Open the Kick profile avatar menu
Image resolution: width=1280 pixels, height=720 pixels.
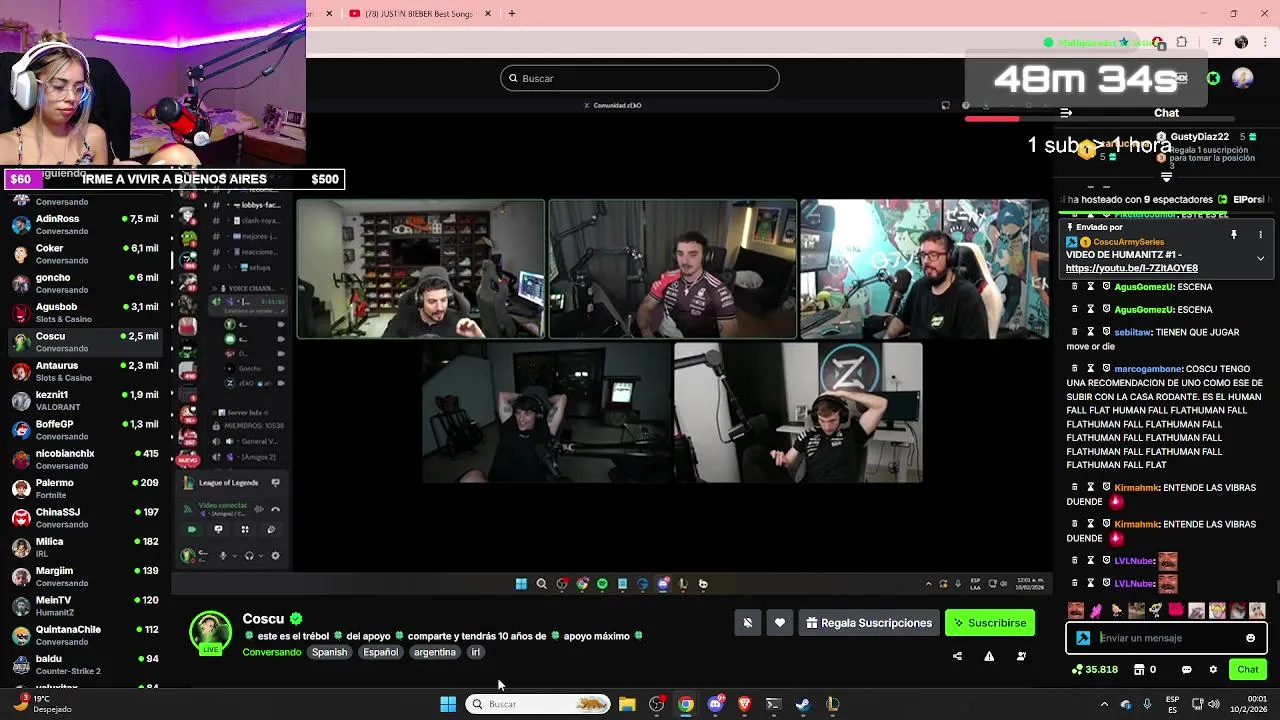click(x=1242, y=78)
